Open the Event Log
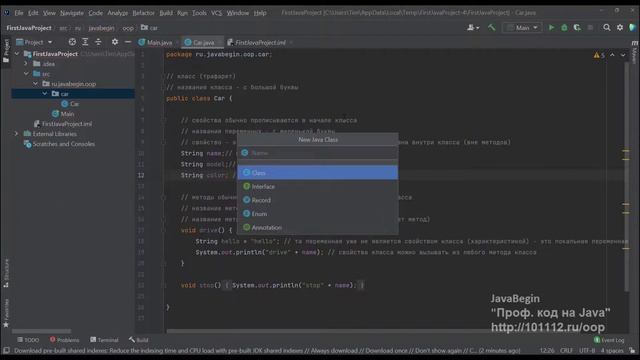This screenshot has width=640, height=360. point(609,340)
